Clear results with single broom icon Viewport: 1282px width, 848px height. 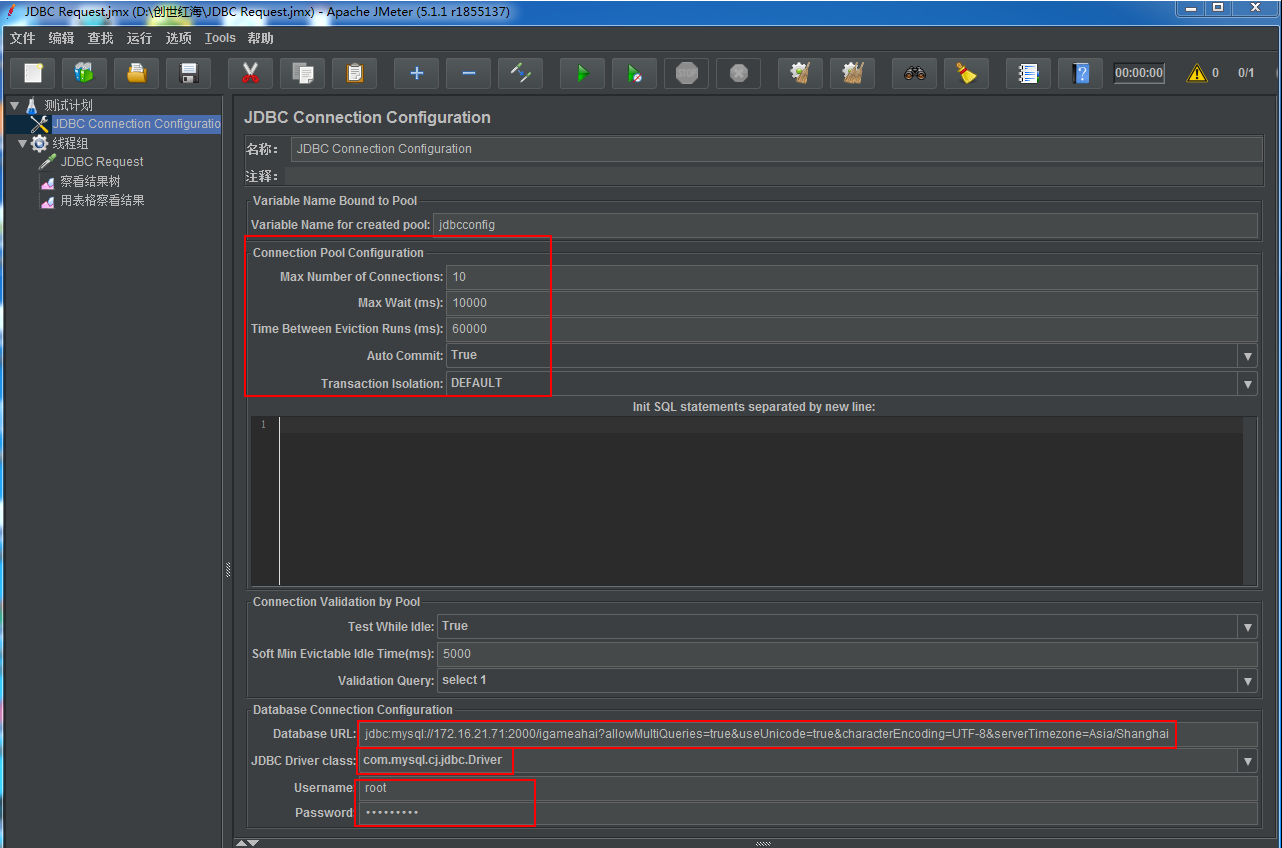801,73
